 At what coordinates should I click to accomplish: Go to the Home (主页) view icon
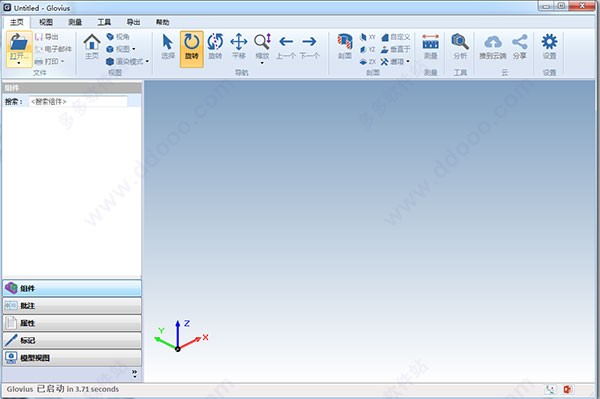tap(92, 47)
